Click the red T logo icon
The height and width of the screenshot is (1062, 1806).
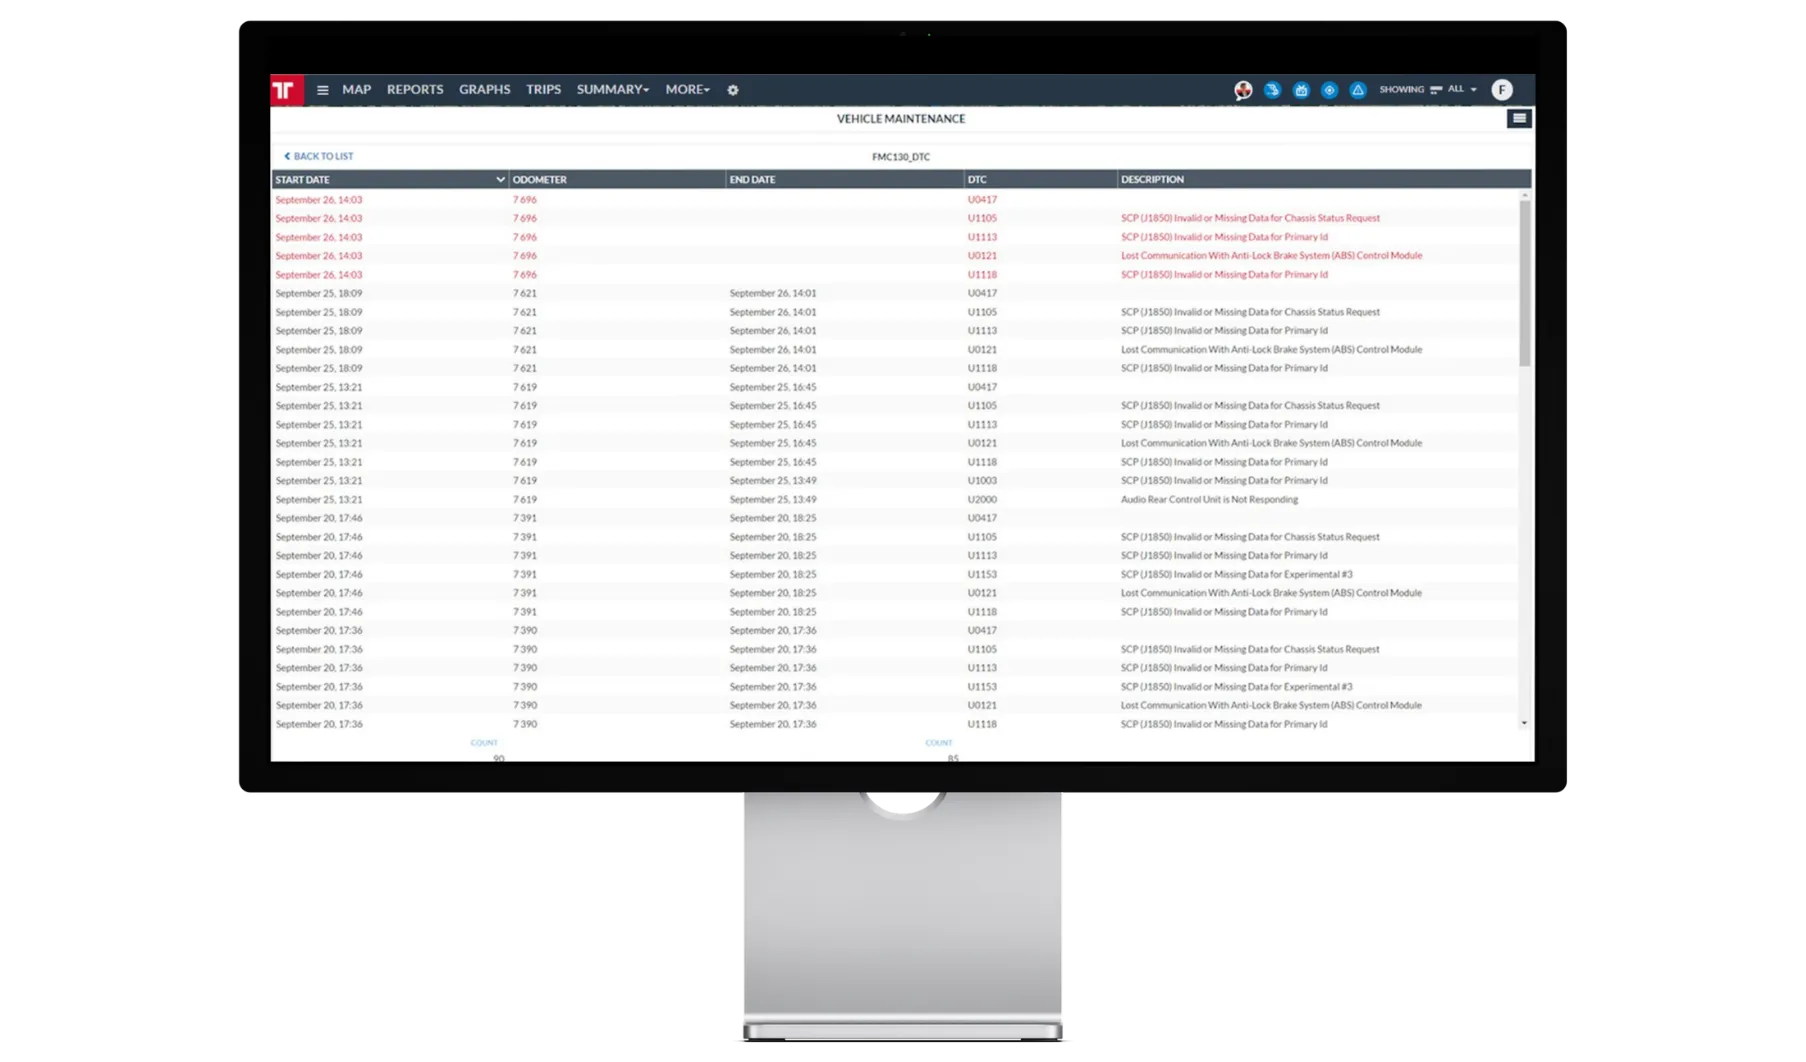pos(285,90)
